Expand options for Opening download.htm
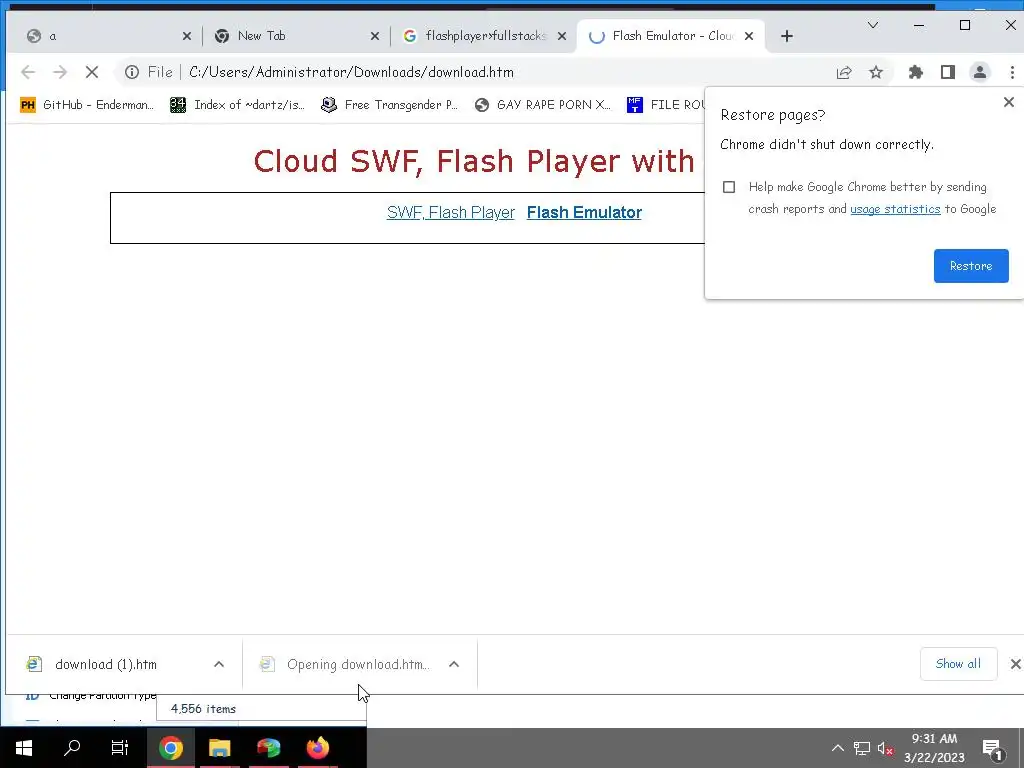 454,665
